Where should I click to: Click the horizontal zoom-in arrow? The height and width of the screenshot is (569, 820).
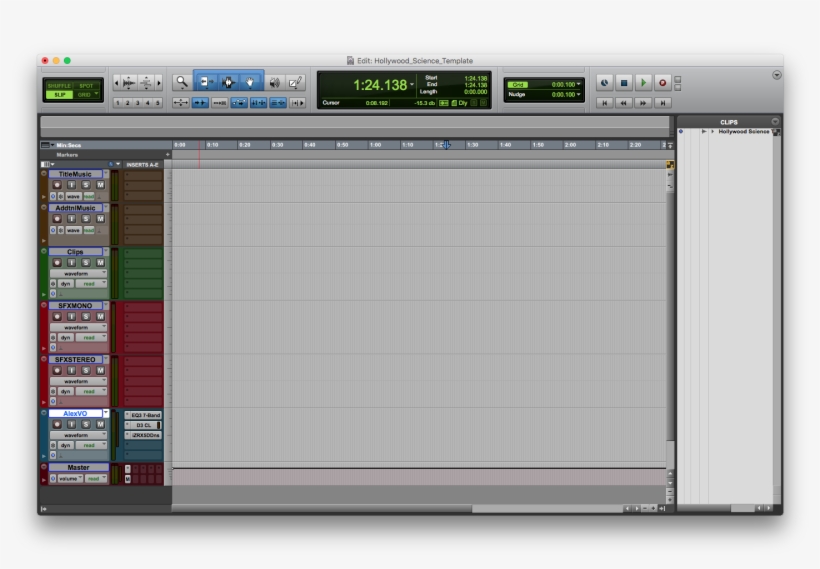tap(159, 83)
